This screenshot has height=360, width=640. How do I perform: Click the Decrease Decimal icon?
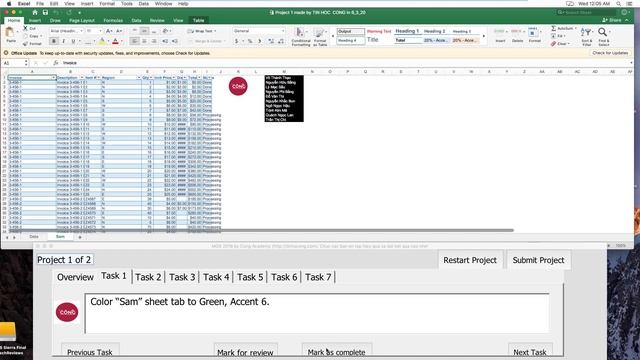pos(281,41)
